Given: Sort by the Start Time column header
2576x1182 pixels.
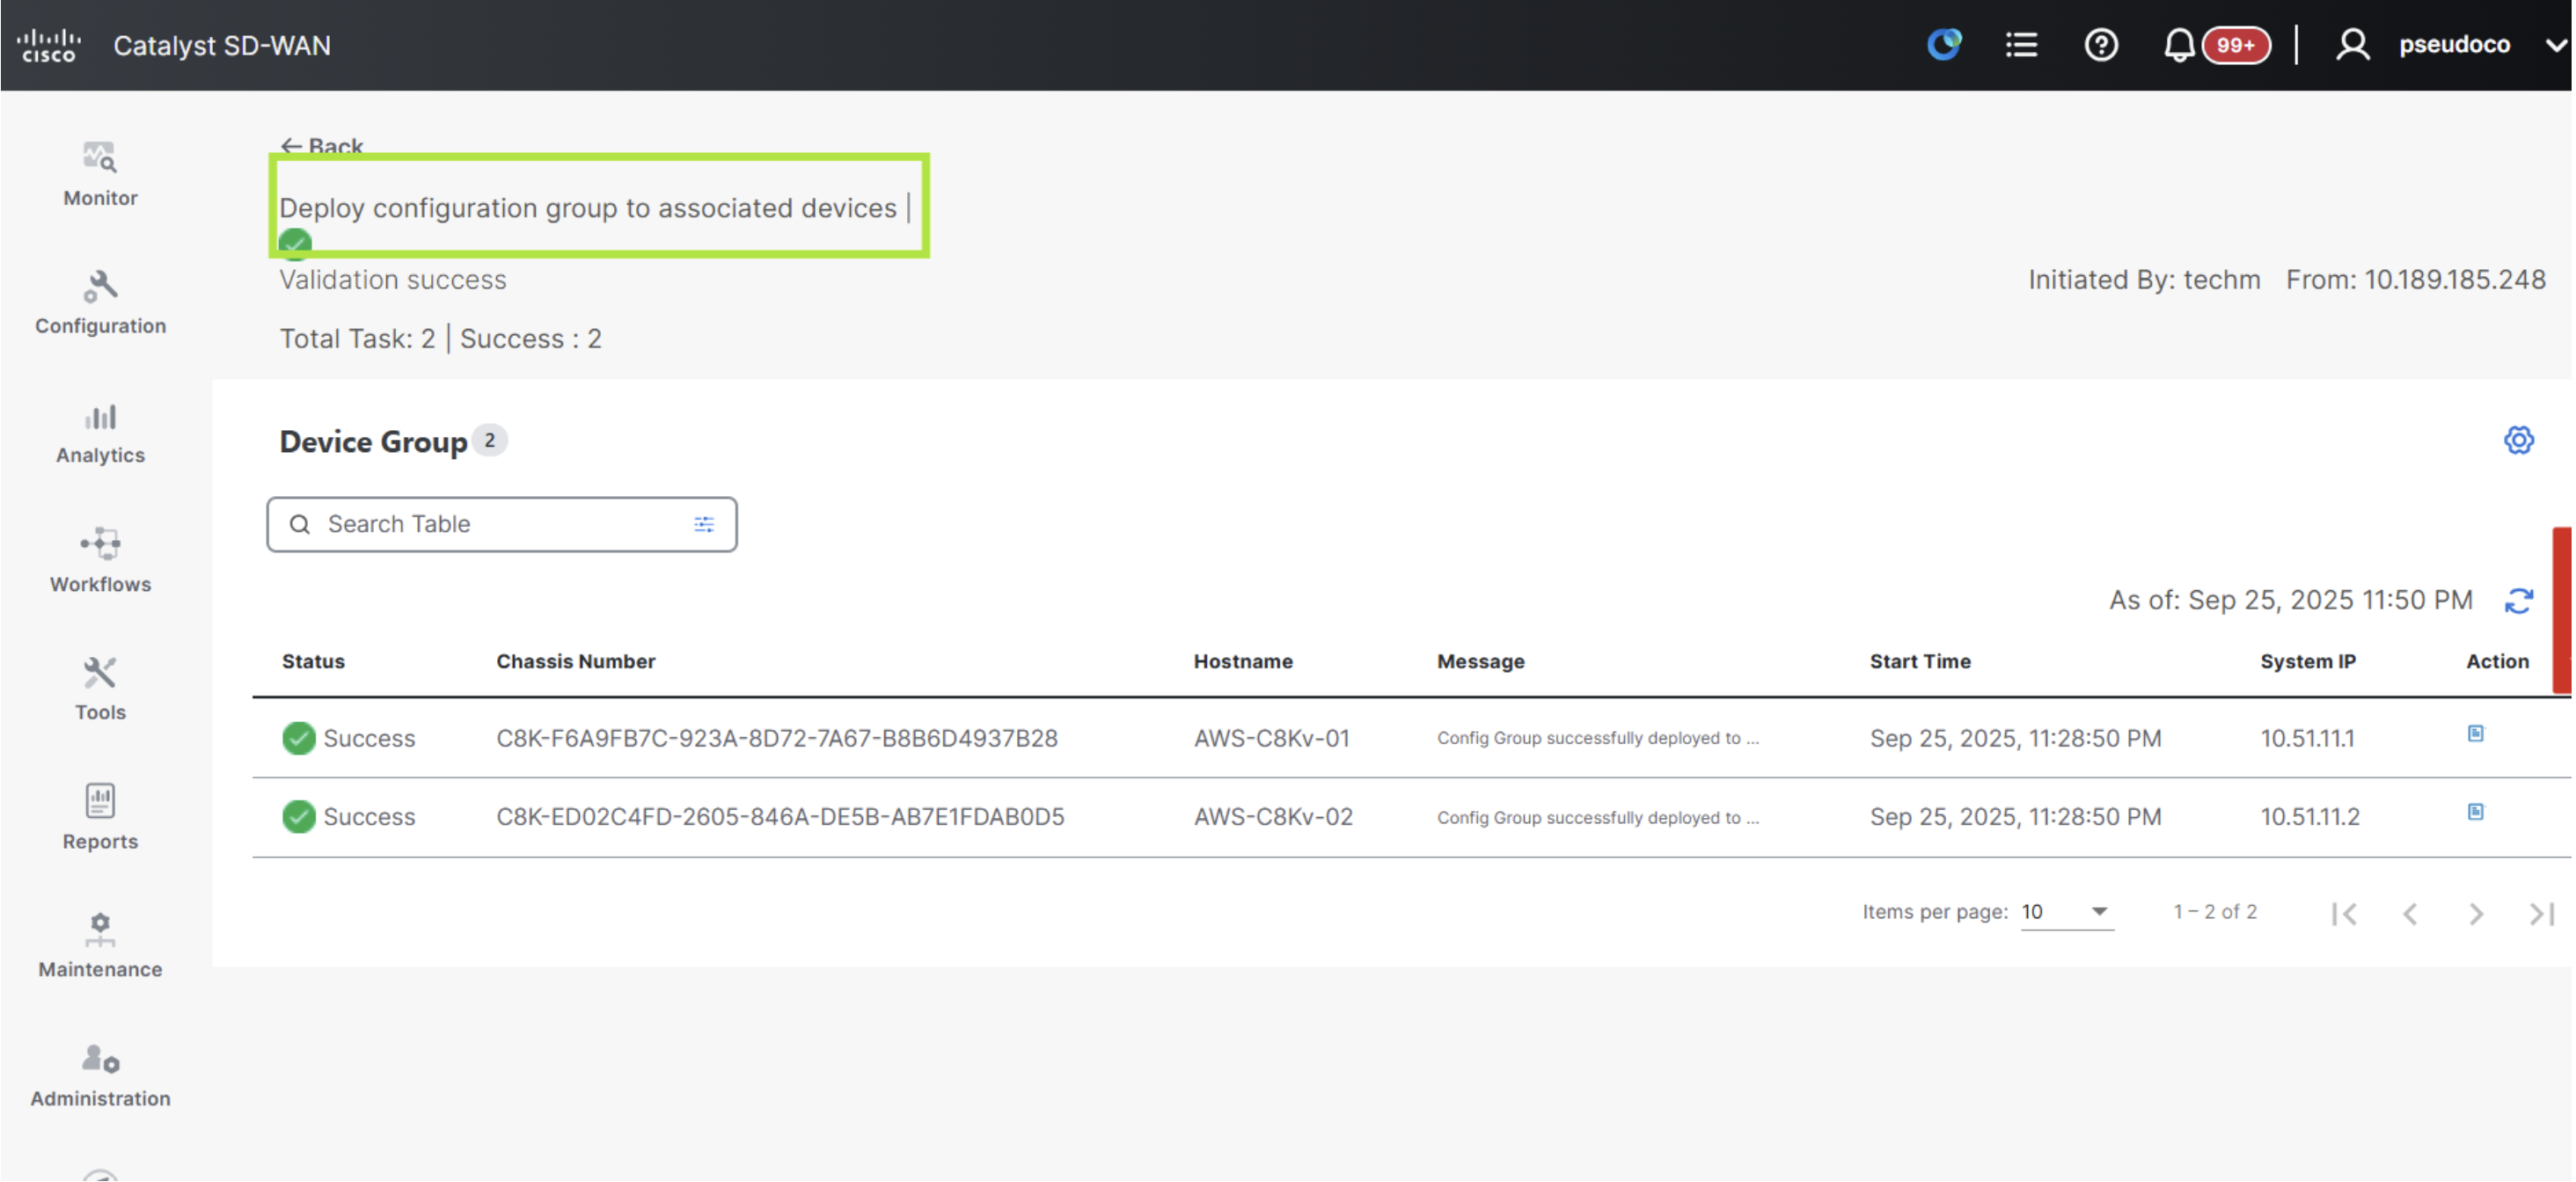Looking at the screenshot, I should [x=1919, y=661].
